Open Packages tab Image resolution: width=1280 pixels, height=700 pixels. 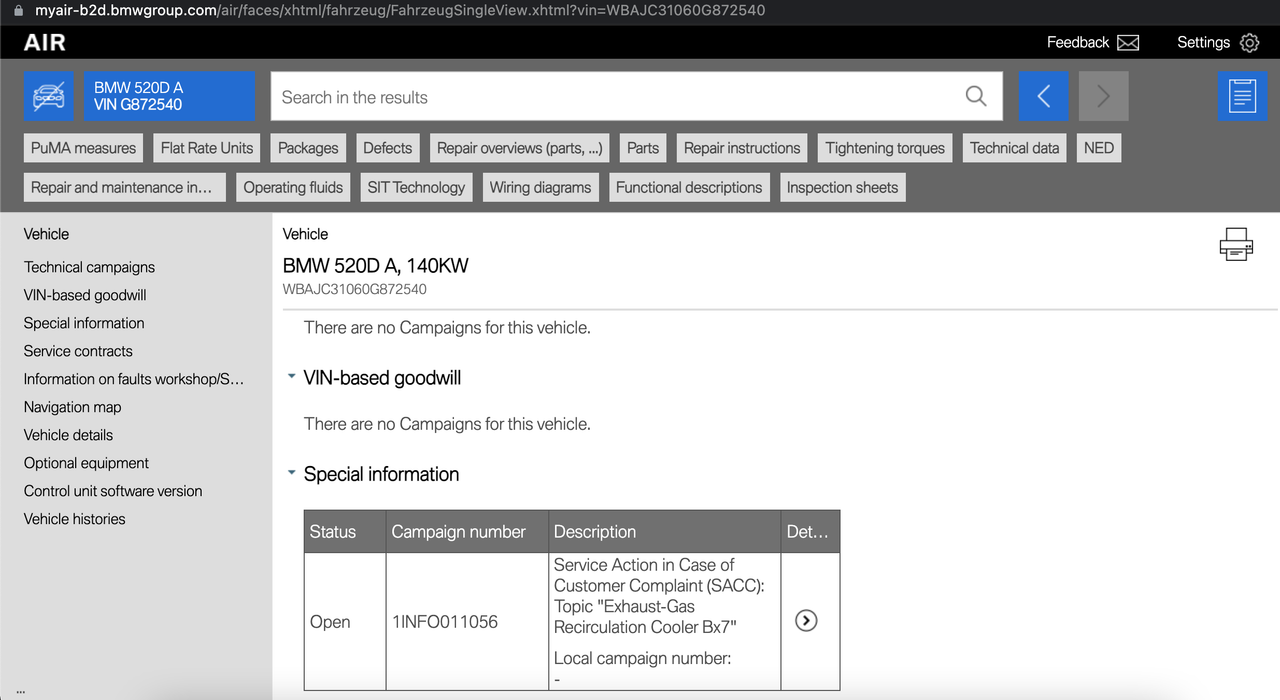(x=308, y=148)
